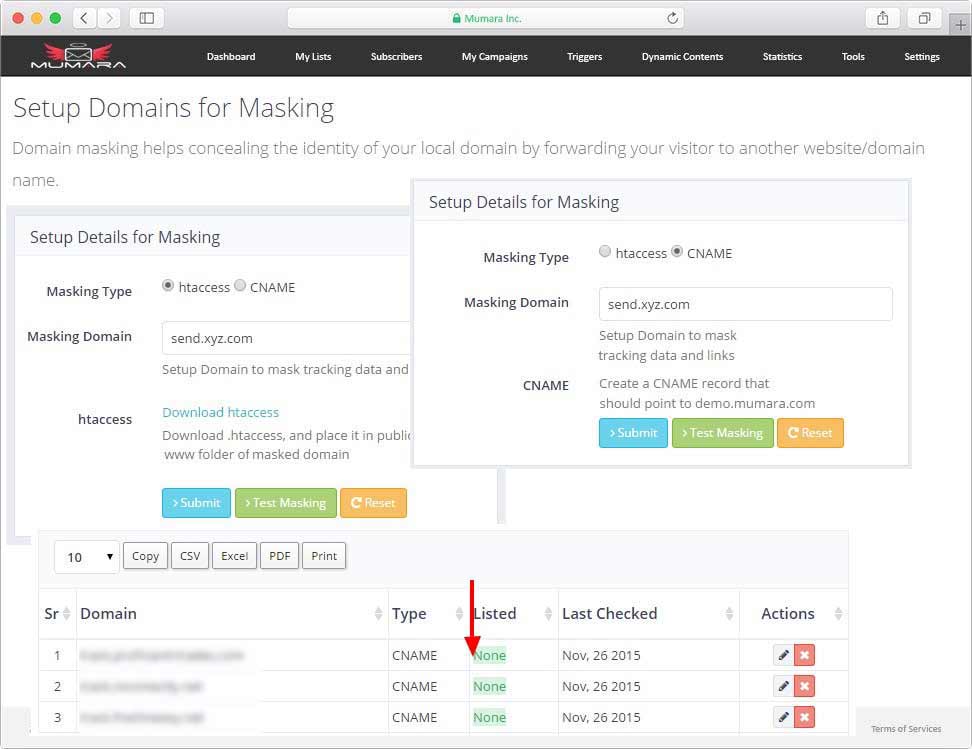This screenshot has height=749, width=972.
Task: Click the Mumara logo
Action: [78, 56]
